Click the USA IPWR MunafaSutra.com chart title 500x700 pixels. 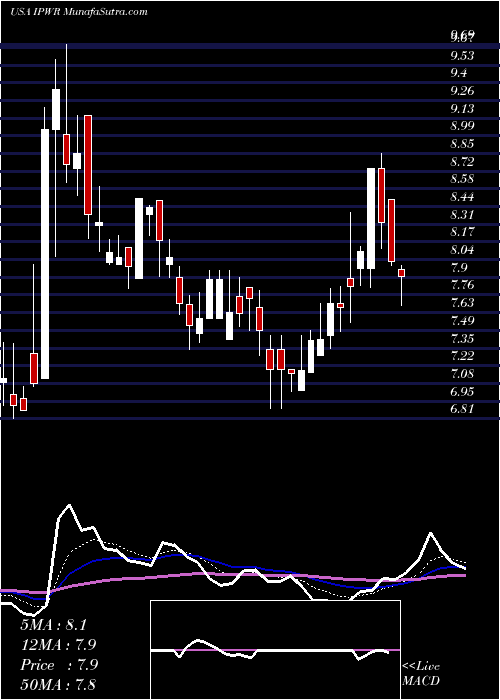click(x=79, y=12)
